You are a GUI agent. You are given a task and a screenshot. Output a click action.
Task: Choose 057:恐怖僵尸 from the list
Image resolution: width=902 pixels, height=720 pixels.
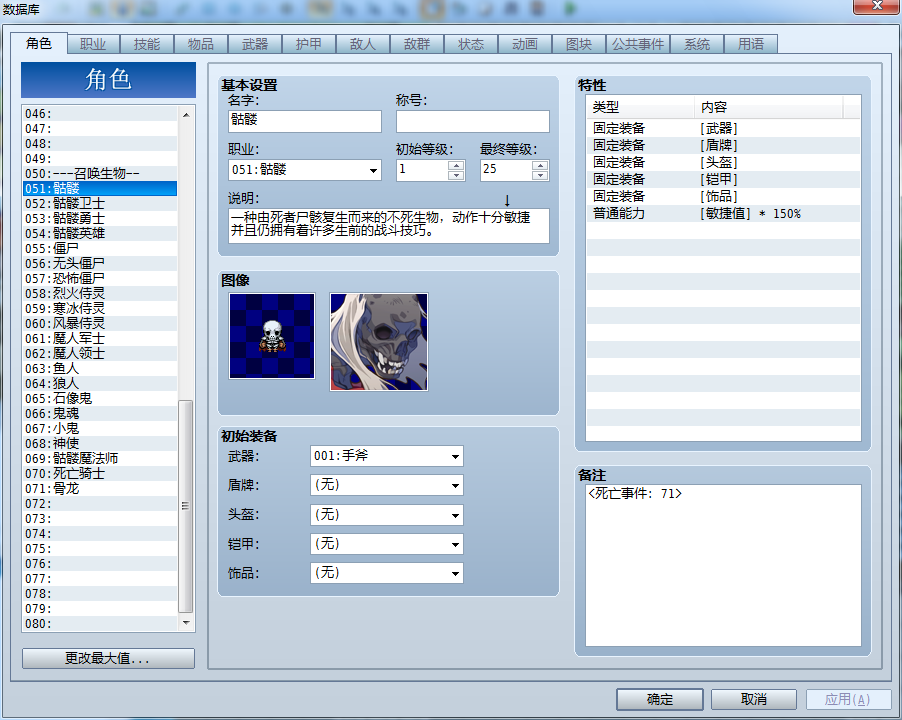click(x=100, y=278)
